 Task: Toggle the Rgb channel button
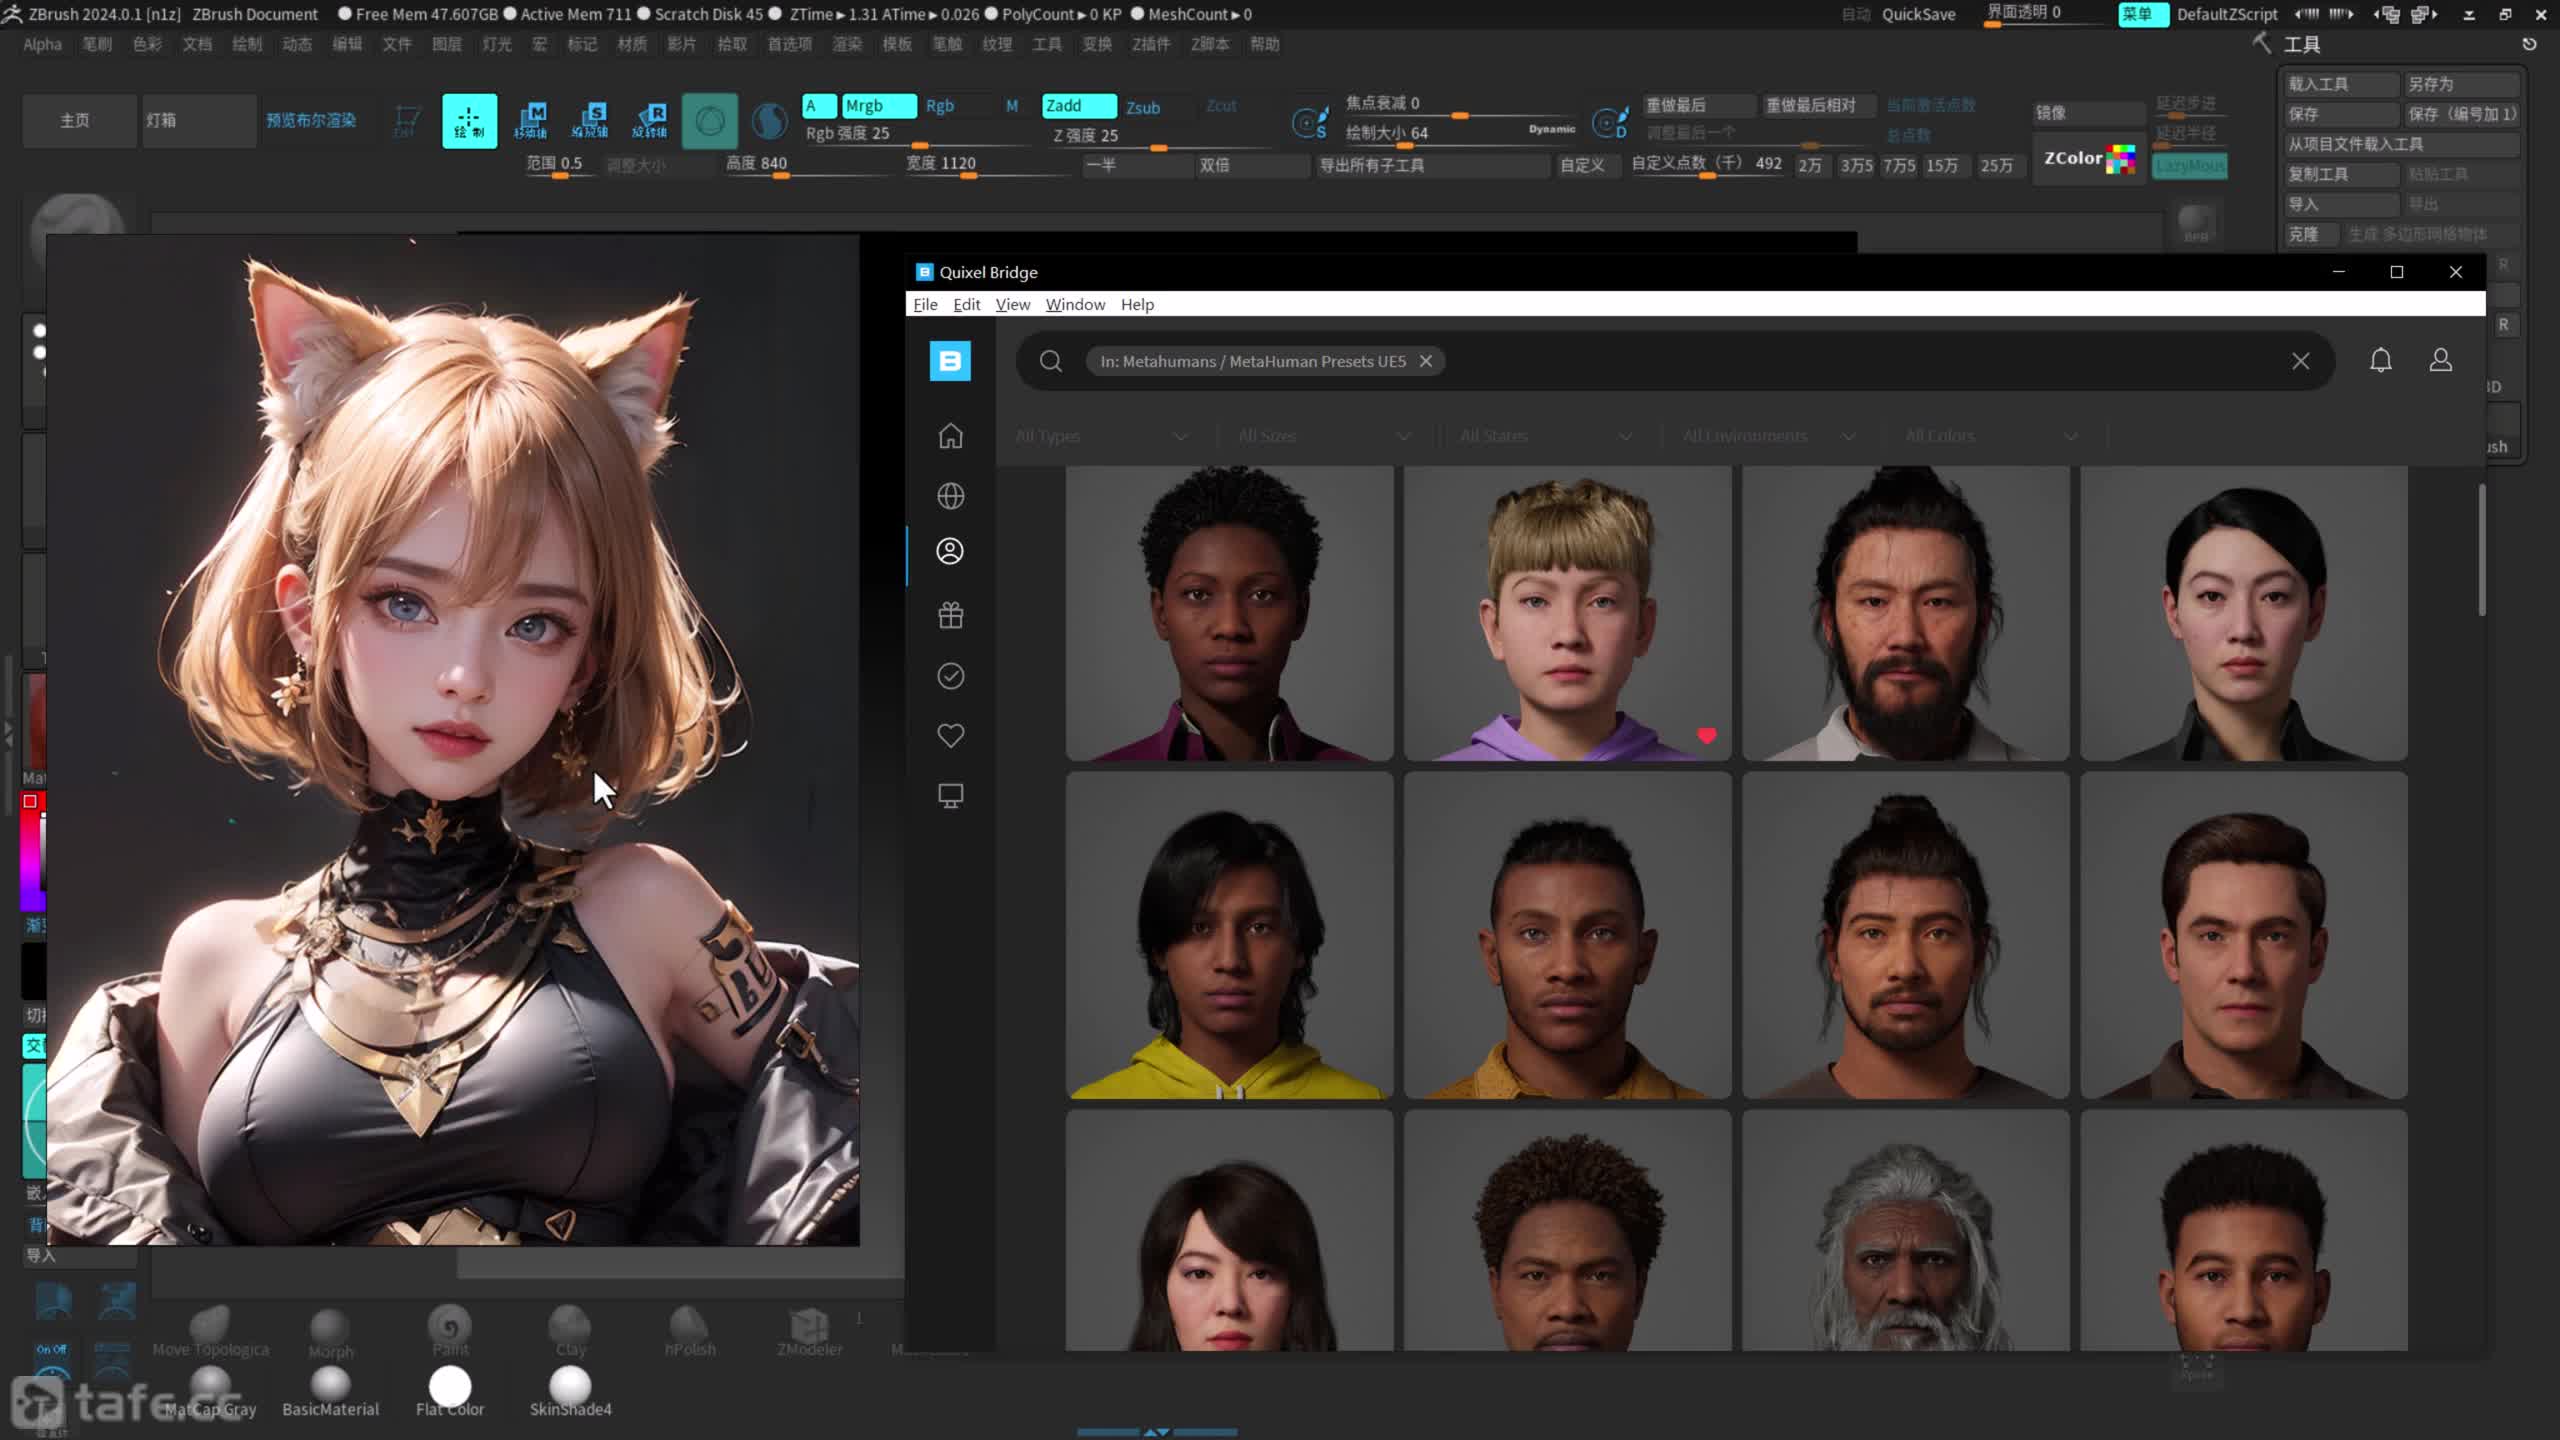[x=940, y=106]
